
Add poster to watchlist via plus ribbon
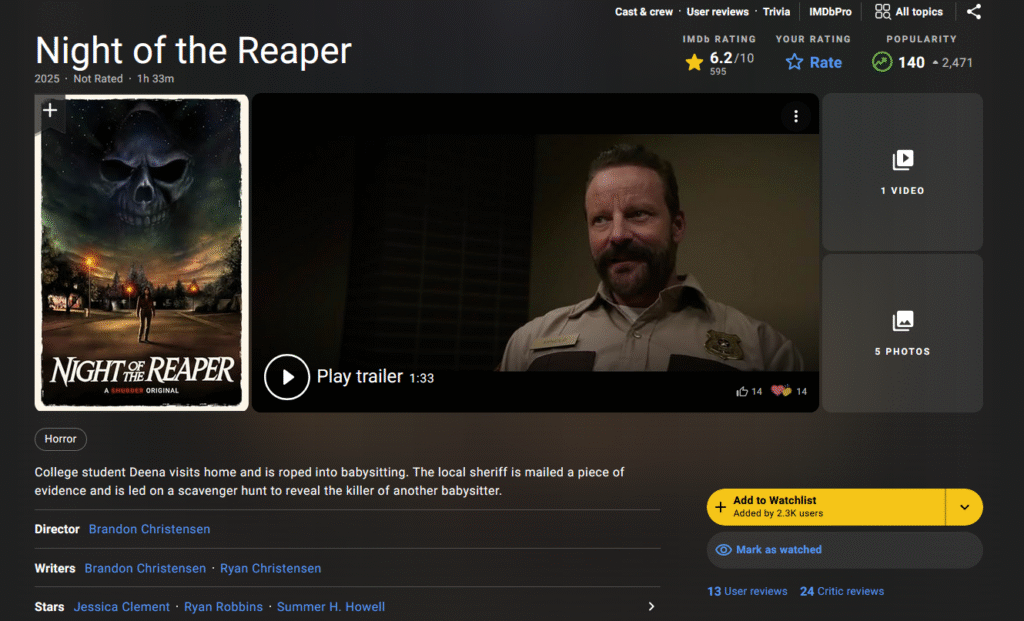click(50, 111)
